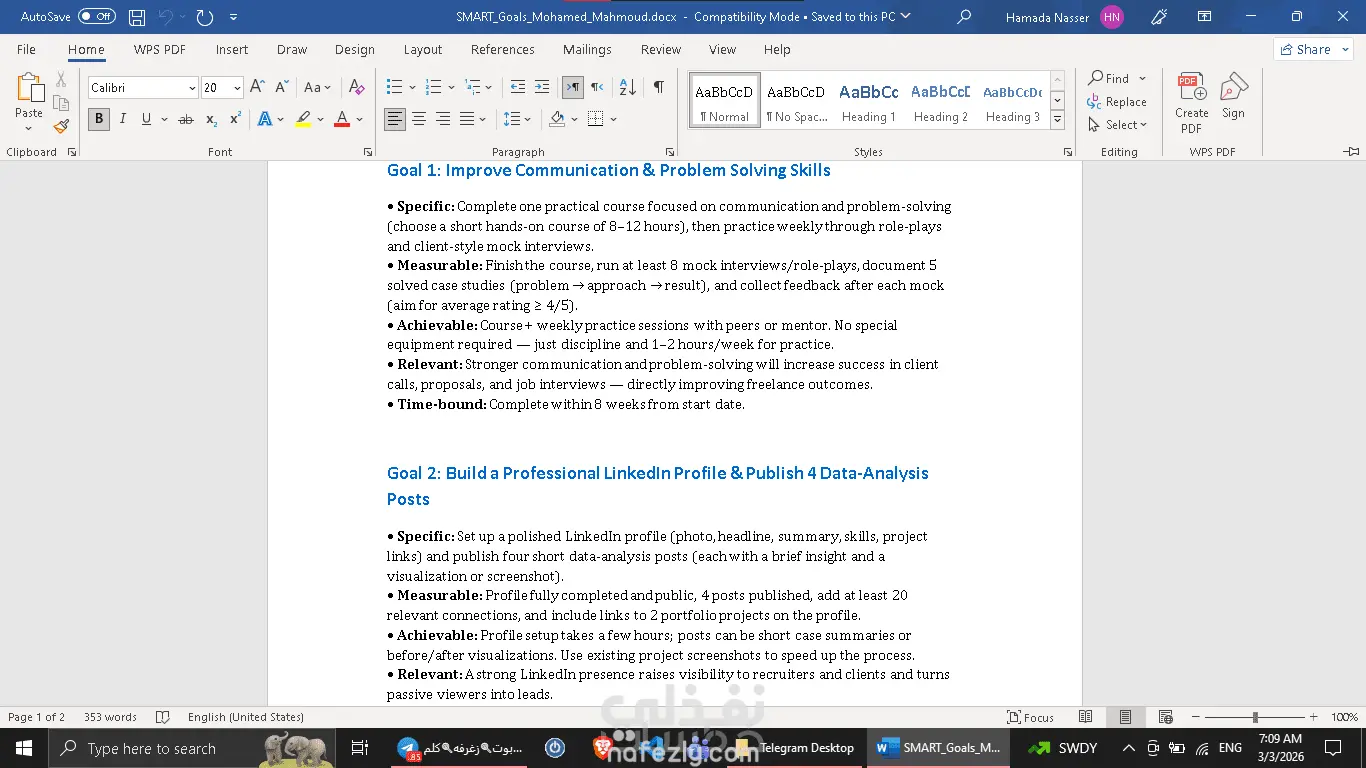Open the Review tab

661,49
